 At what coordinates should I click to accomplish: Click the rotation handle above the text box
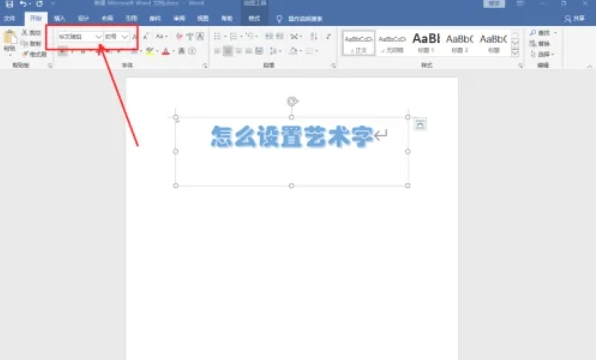tap(292, 101)
